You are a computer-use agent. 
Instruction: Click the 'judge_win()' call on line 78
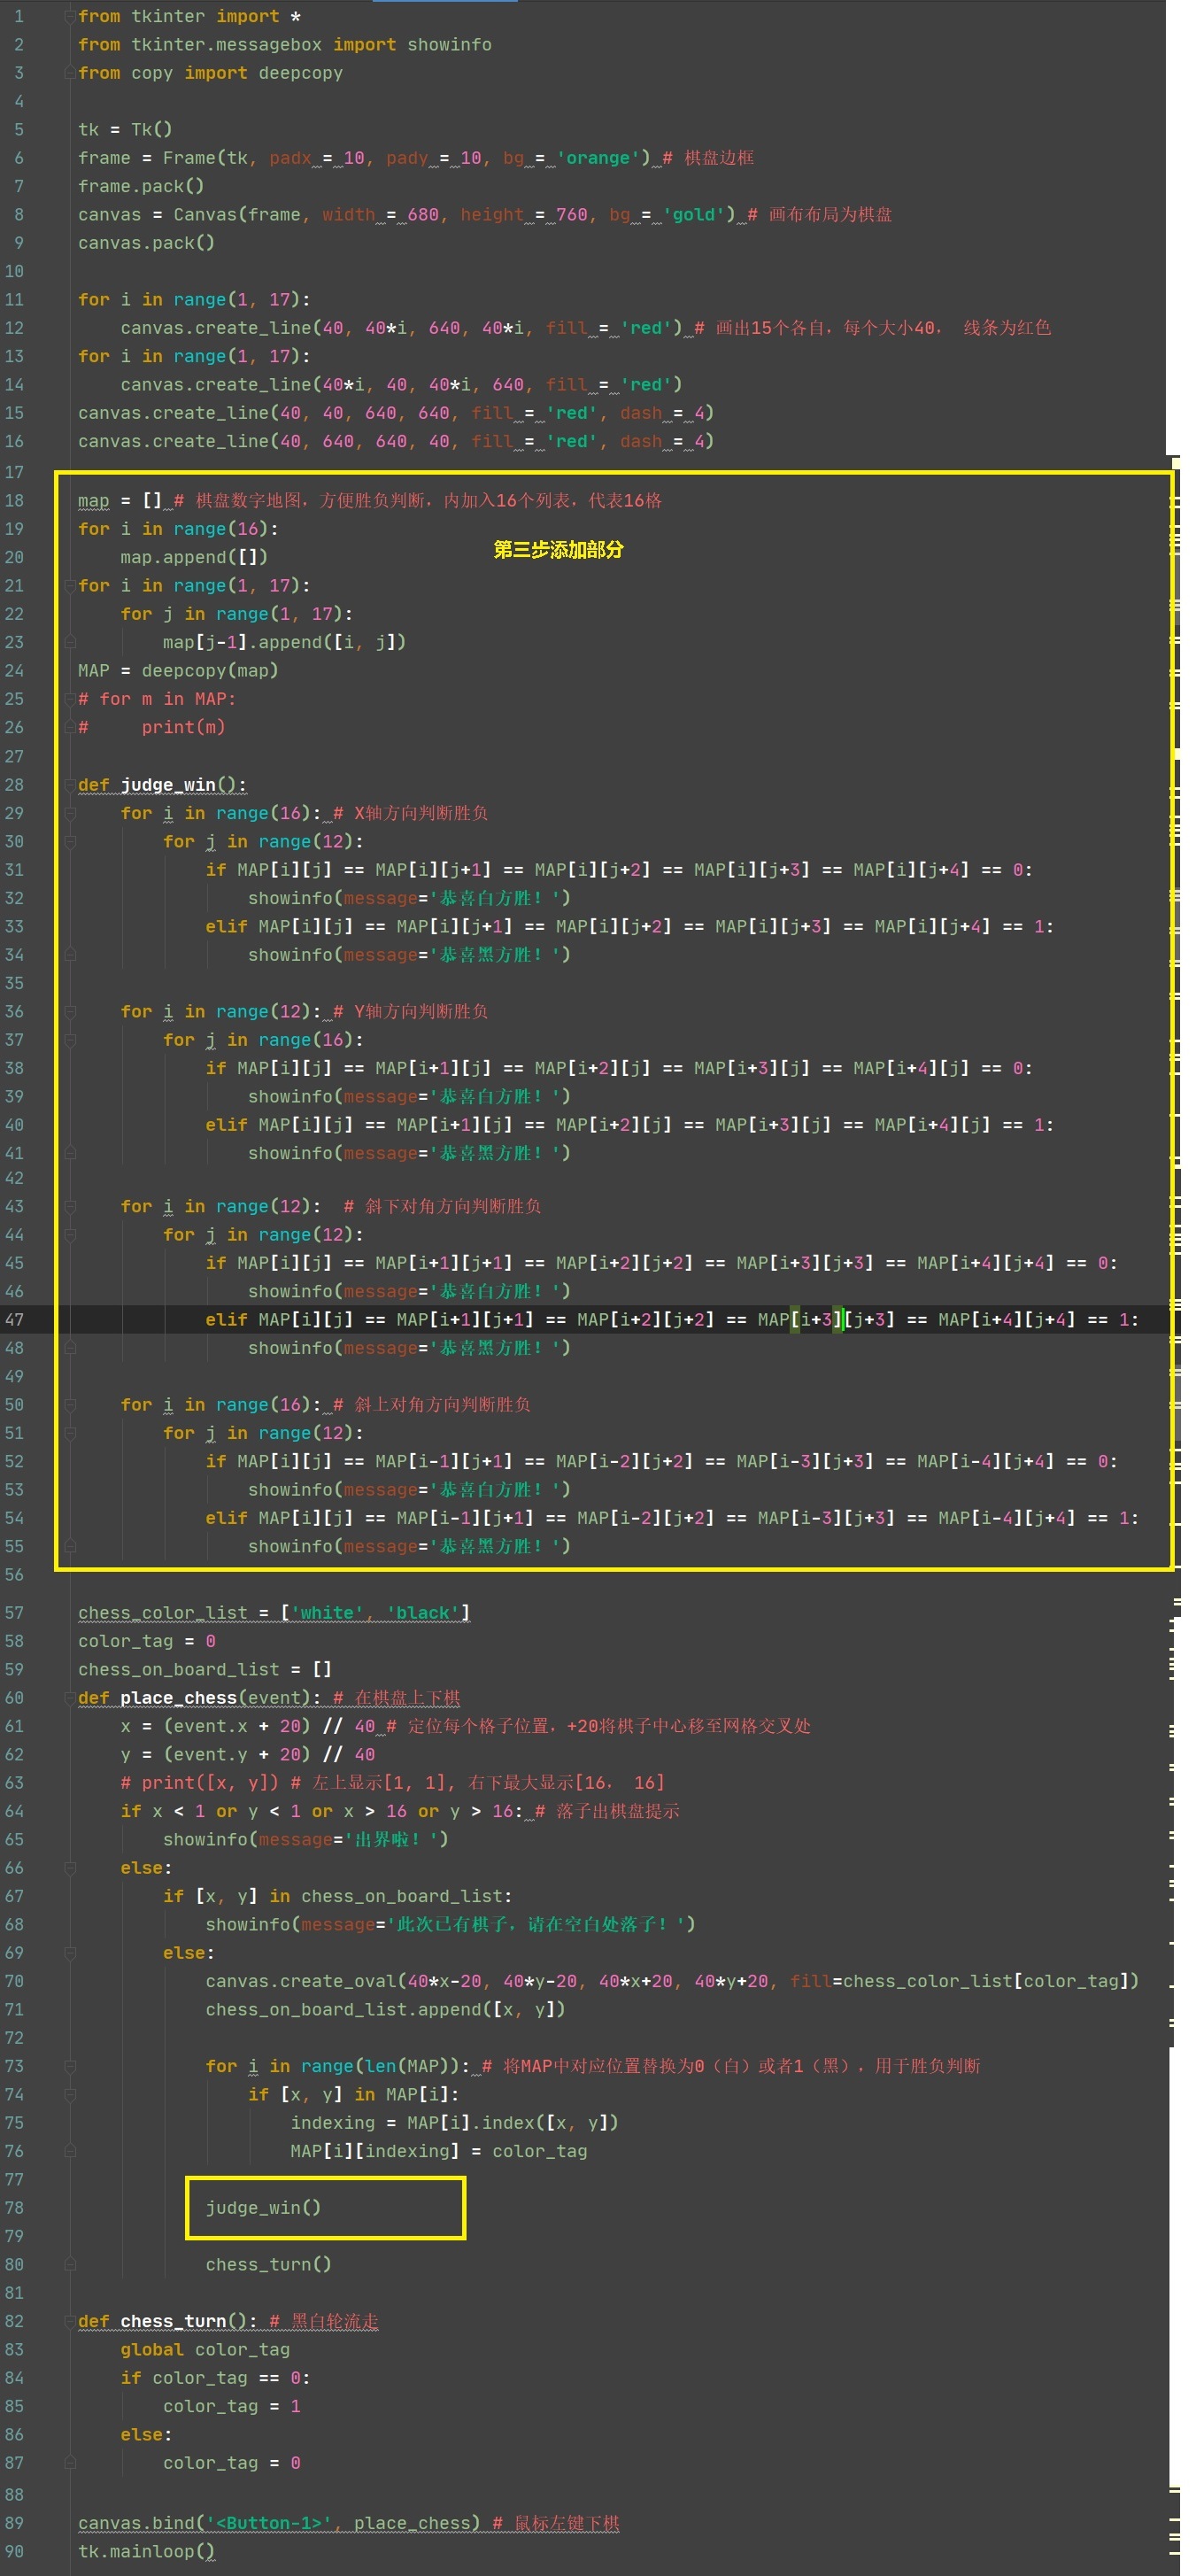pos(263,2207)
